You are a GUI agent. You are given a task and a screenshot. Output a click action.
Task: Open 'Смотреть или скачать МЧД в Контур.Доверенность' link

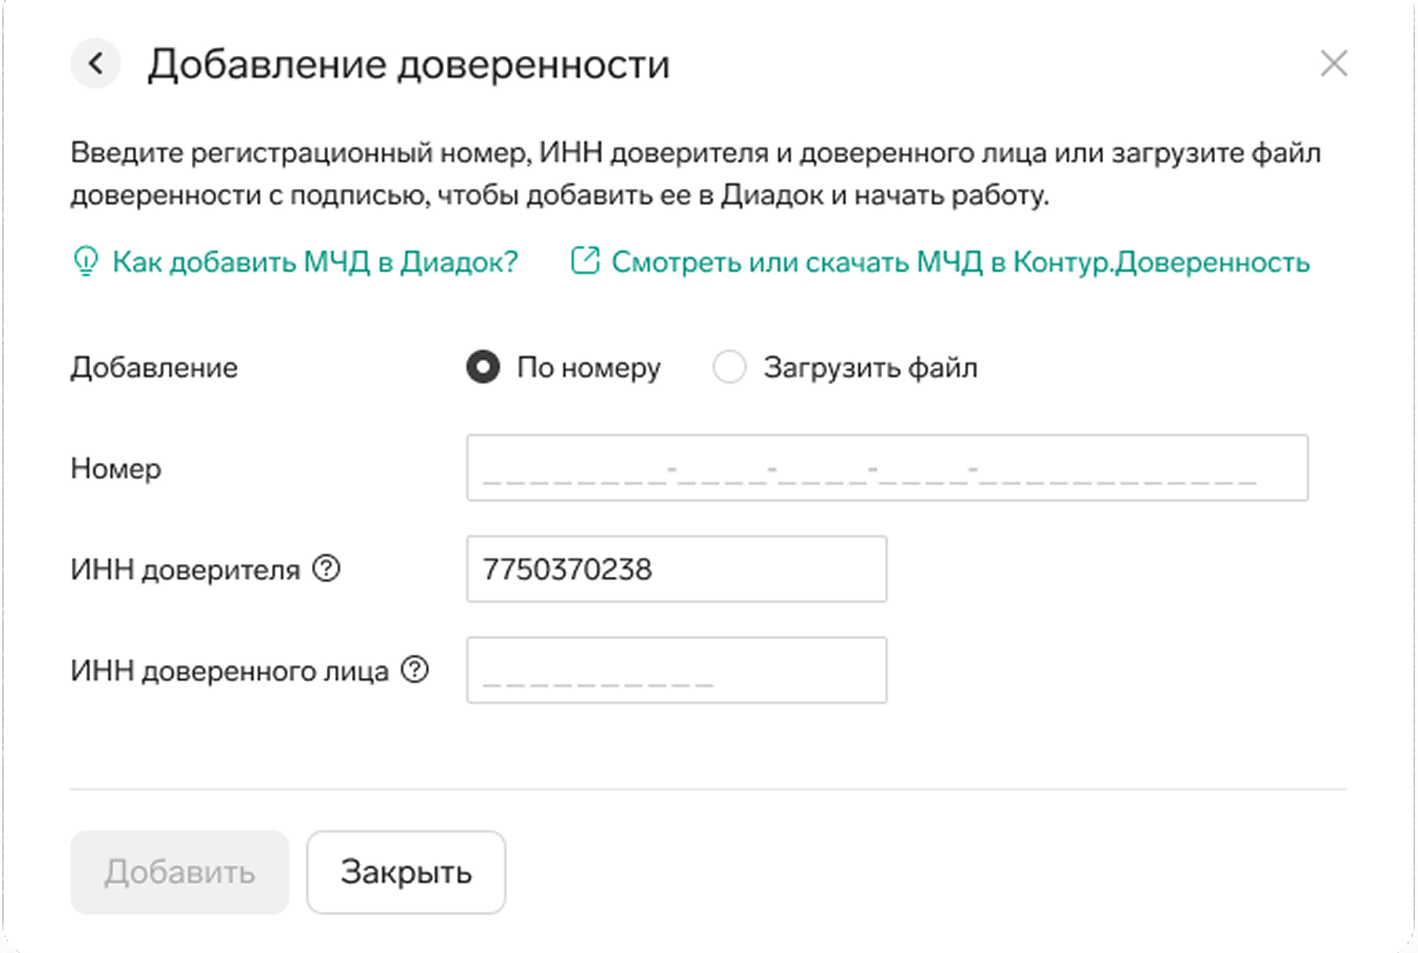click(x=960, y=262)
